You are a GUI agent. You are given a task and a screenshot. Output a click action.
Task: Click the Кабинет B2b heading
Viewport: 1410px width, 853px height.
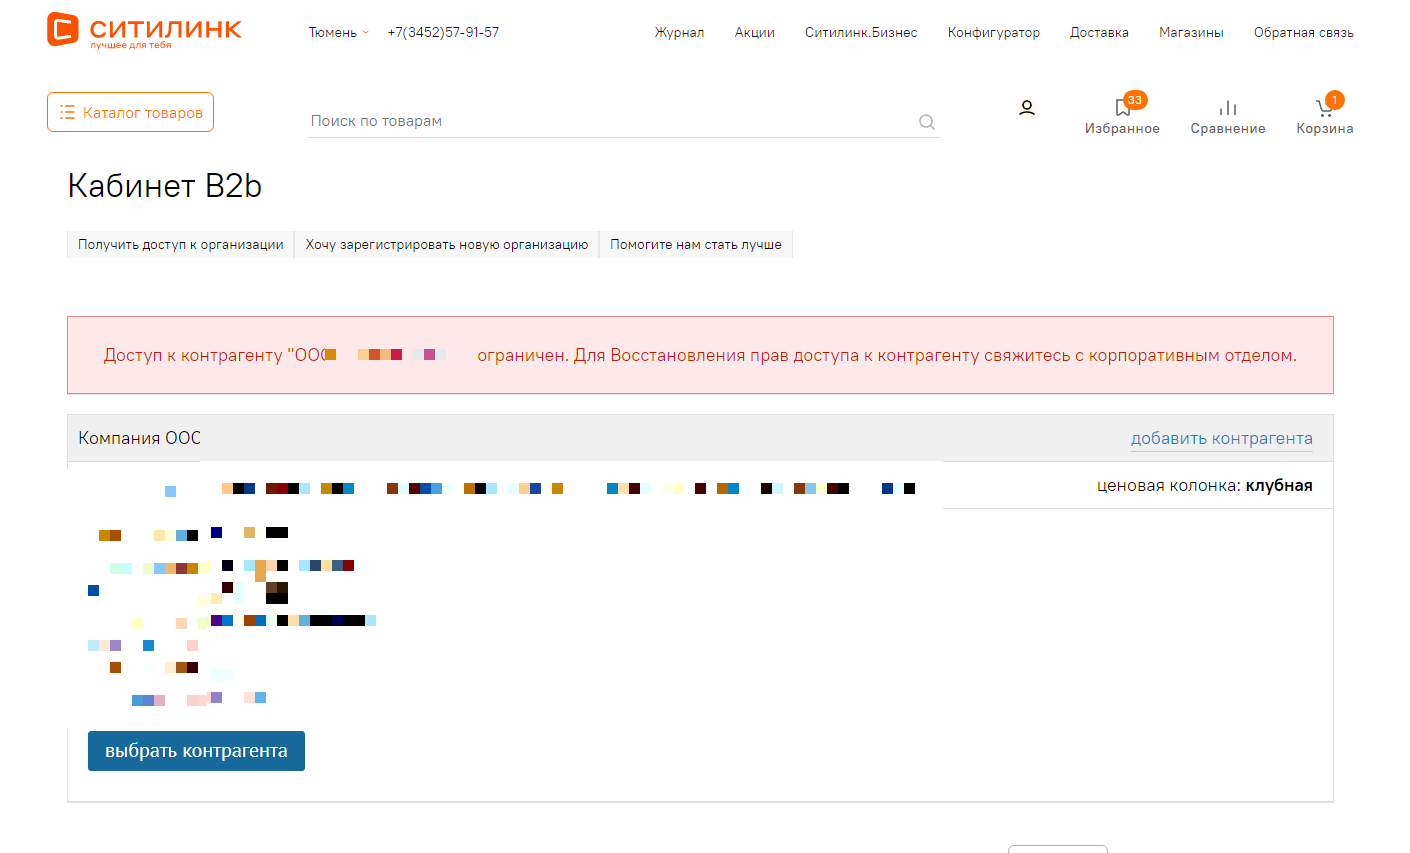[x=165, y=186]
